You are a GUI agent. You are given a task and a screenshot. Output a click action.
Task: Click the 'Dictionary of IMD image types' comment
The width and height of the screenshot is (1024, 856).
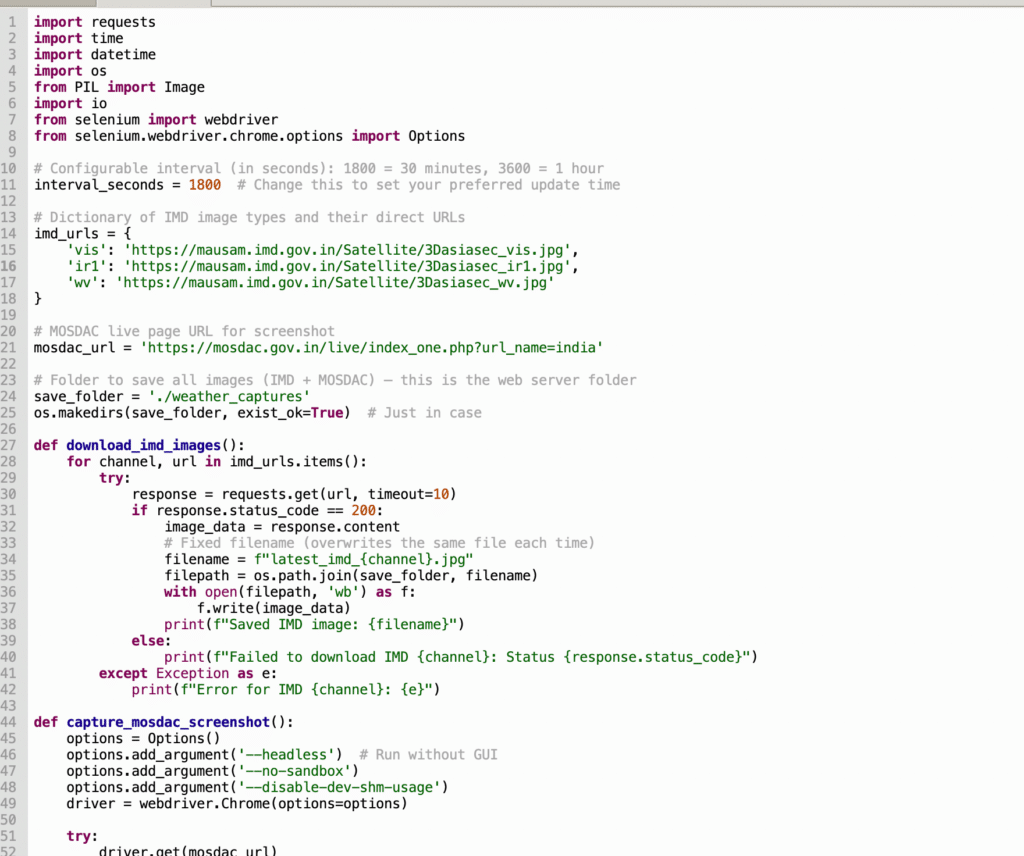pyautogui.click(x=249, y=217)
